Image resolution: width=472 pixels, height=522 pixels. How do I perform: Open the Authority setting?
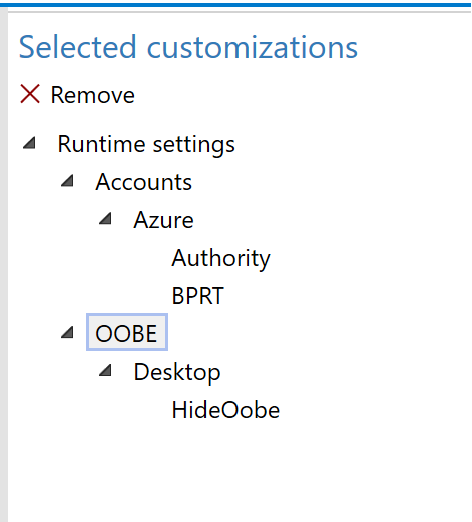click(221, 258)
